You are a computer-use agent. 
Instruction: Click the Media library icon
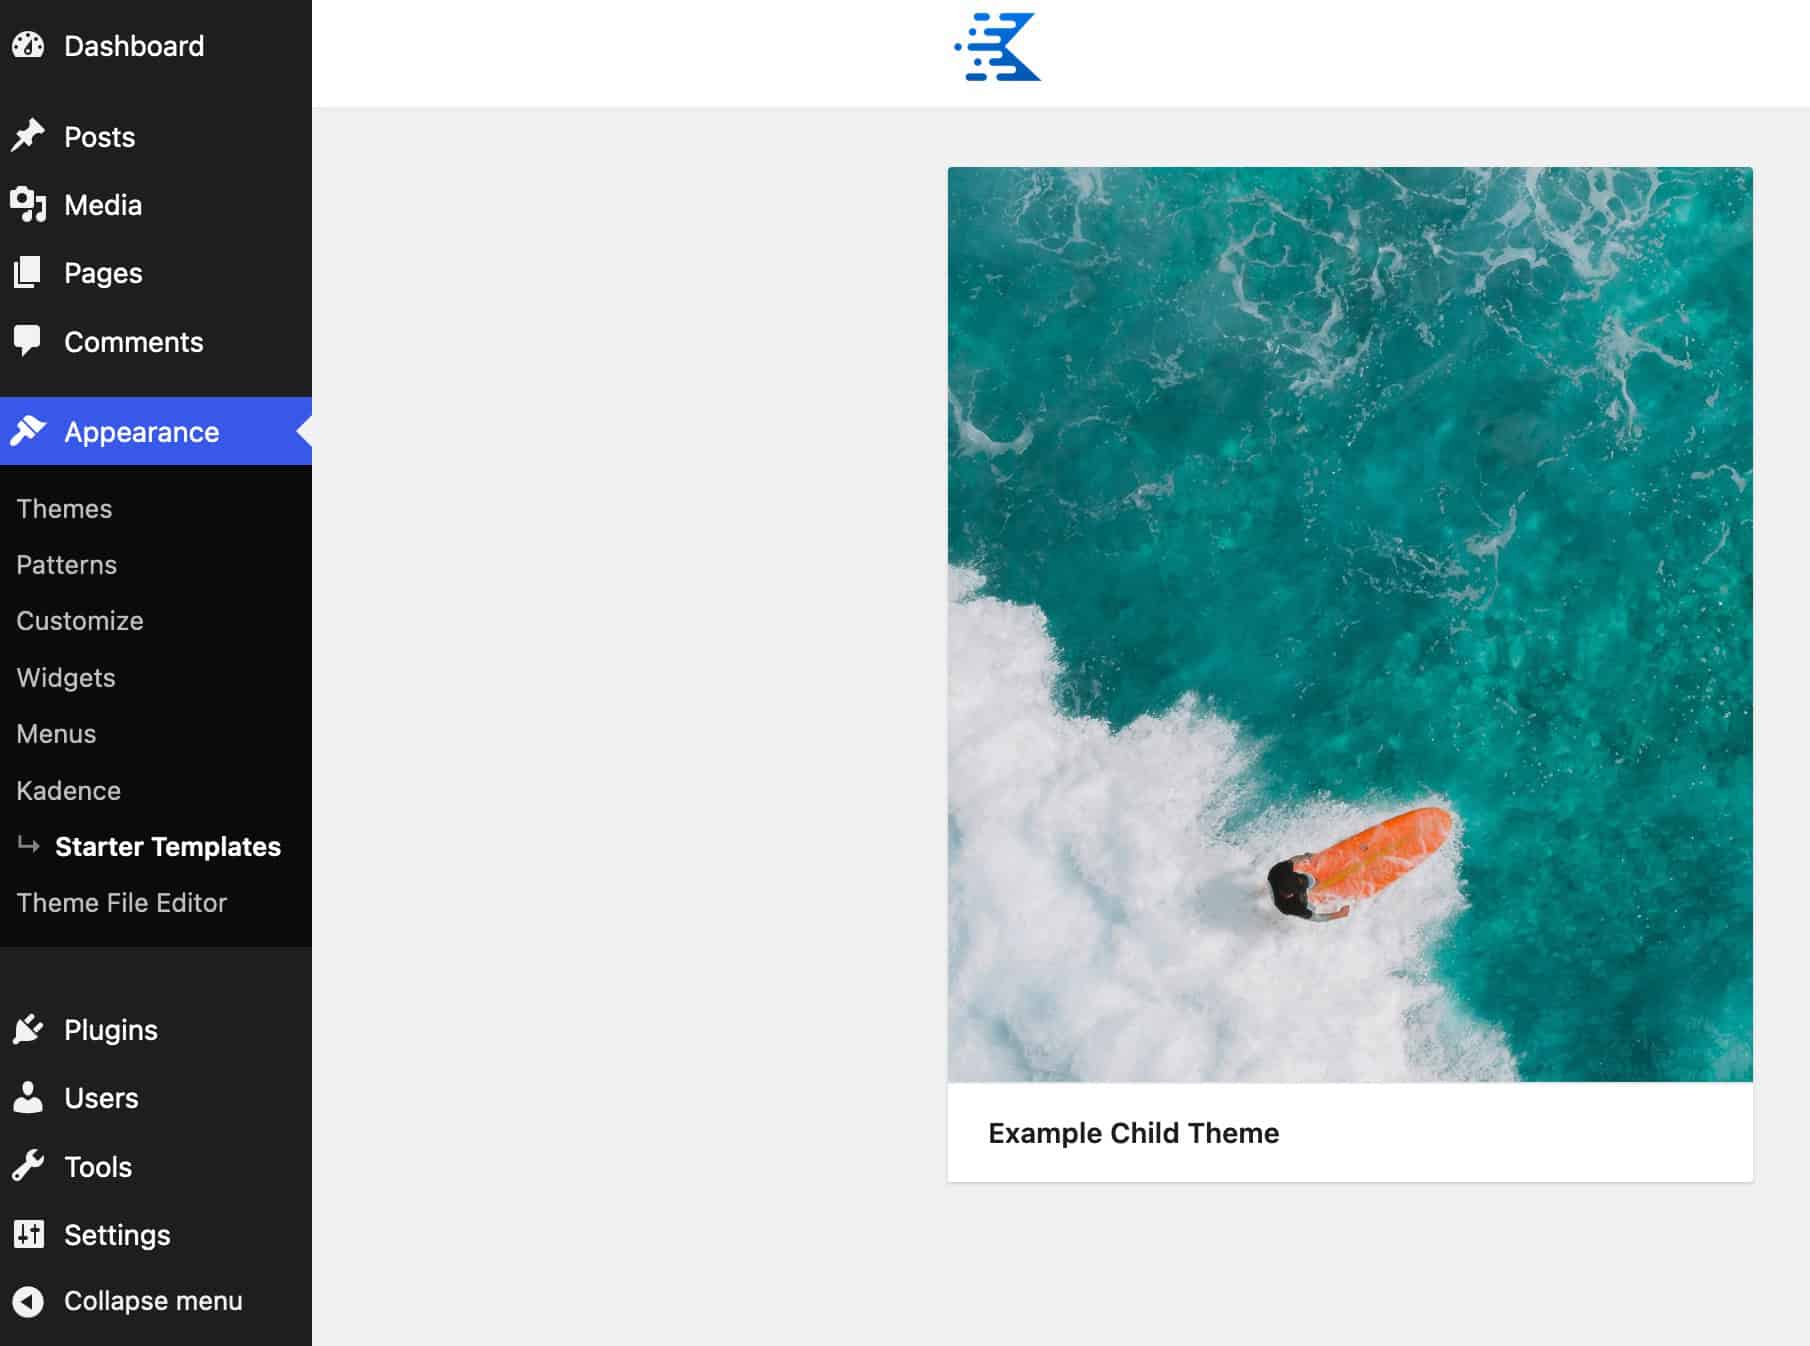[x=28, y=205]
